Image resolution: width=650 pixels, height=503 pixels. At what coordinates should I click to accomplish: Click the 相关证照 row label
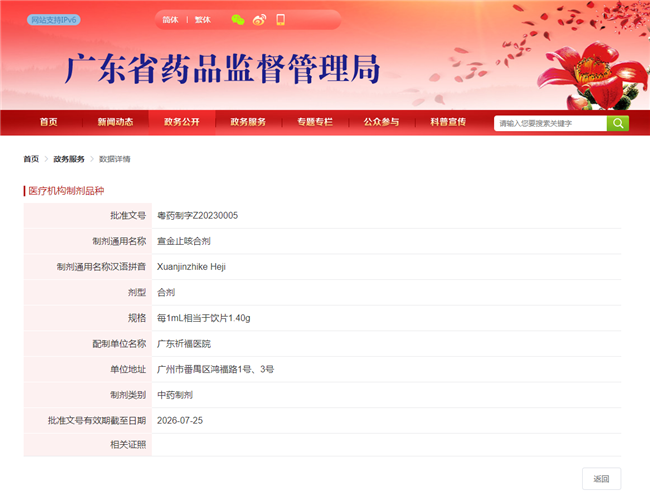pyautogui.click(x=128, y=445)
